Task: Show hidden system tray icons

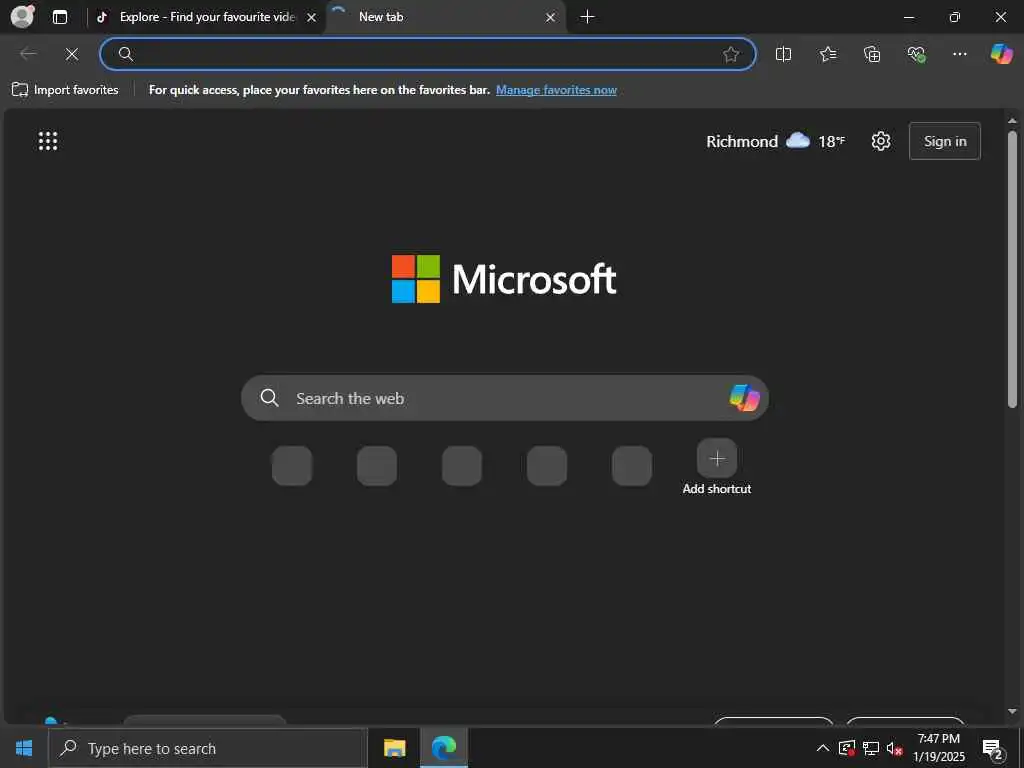Action: (x=823, y=748)
